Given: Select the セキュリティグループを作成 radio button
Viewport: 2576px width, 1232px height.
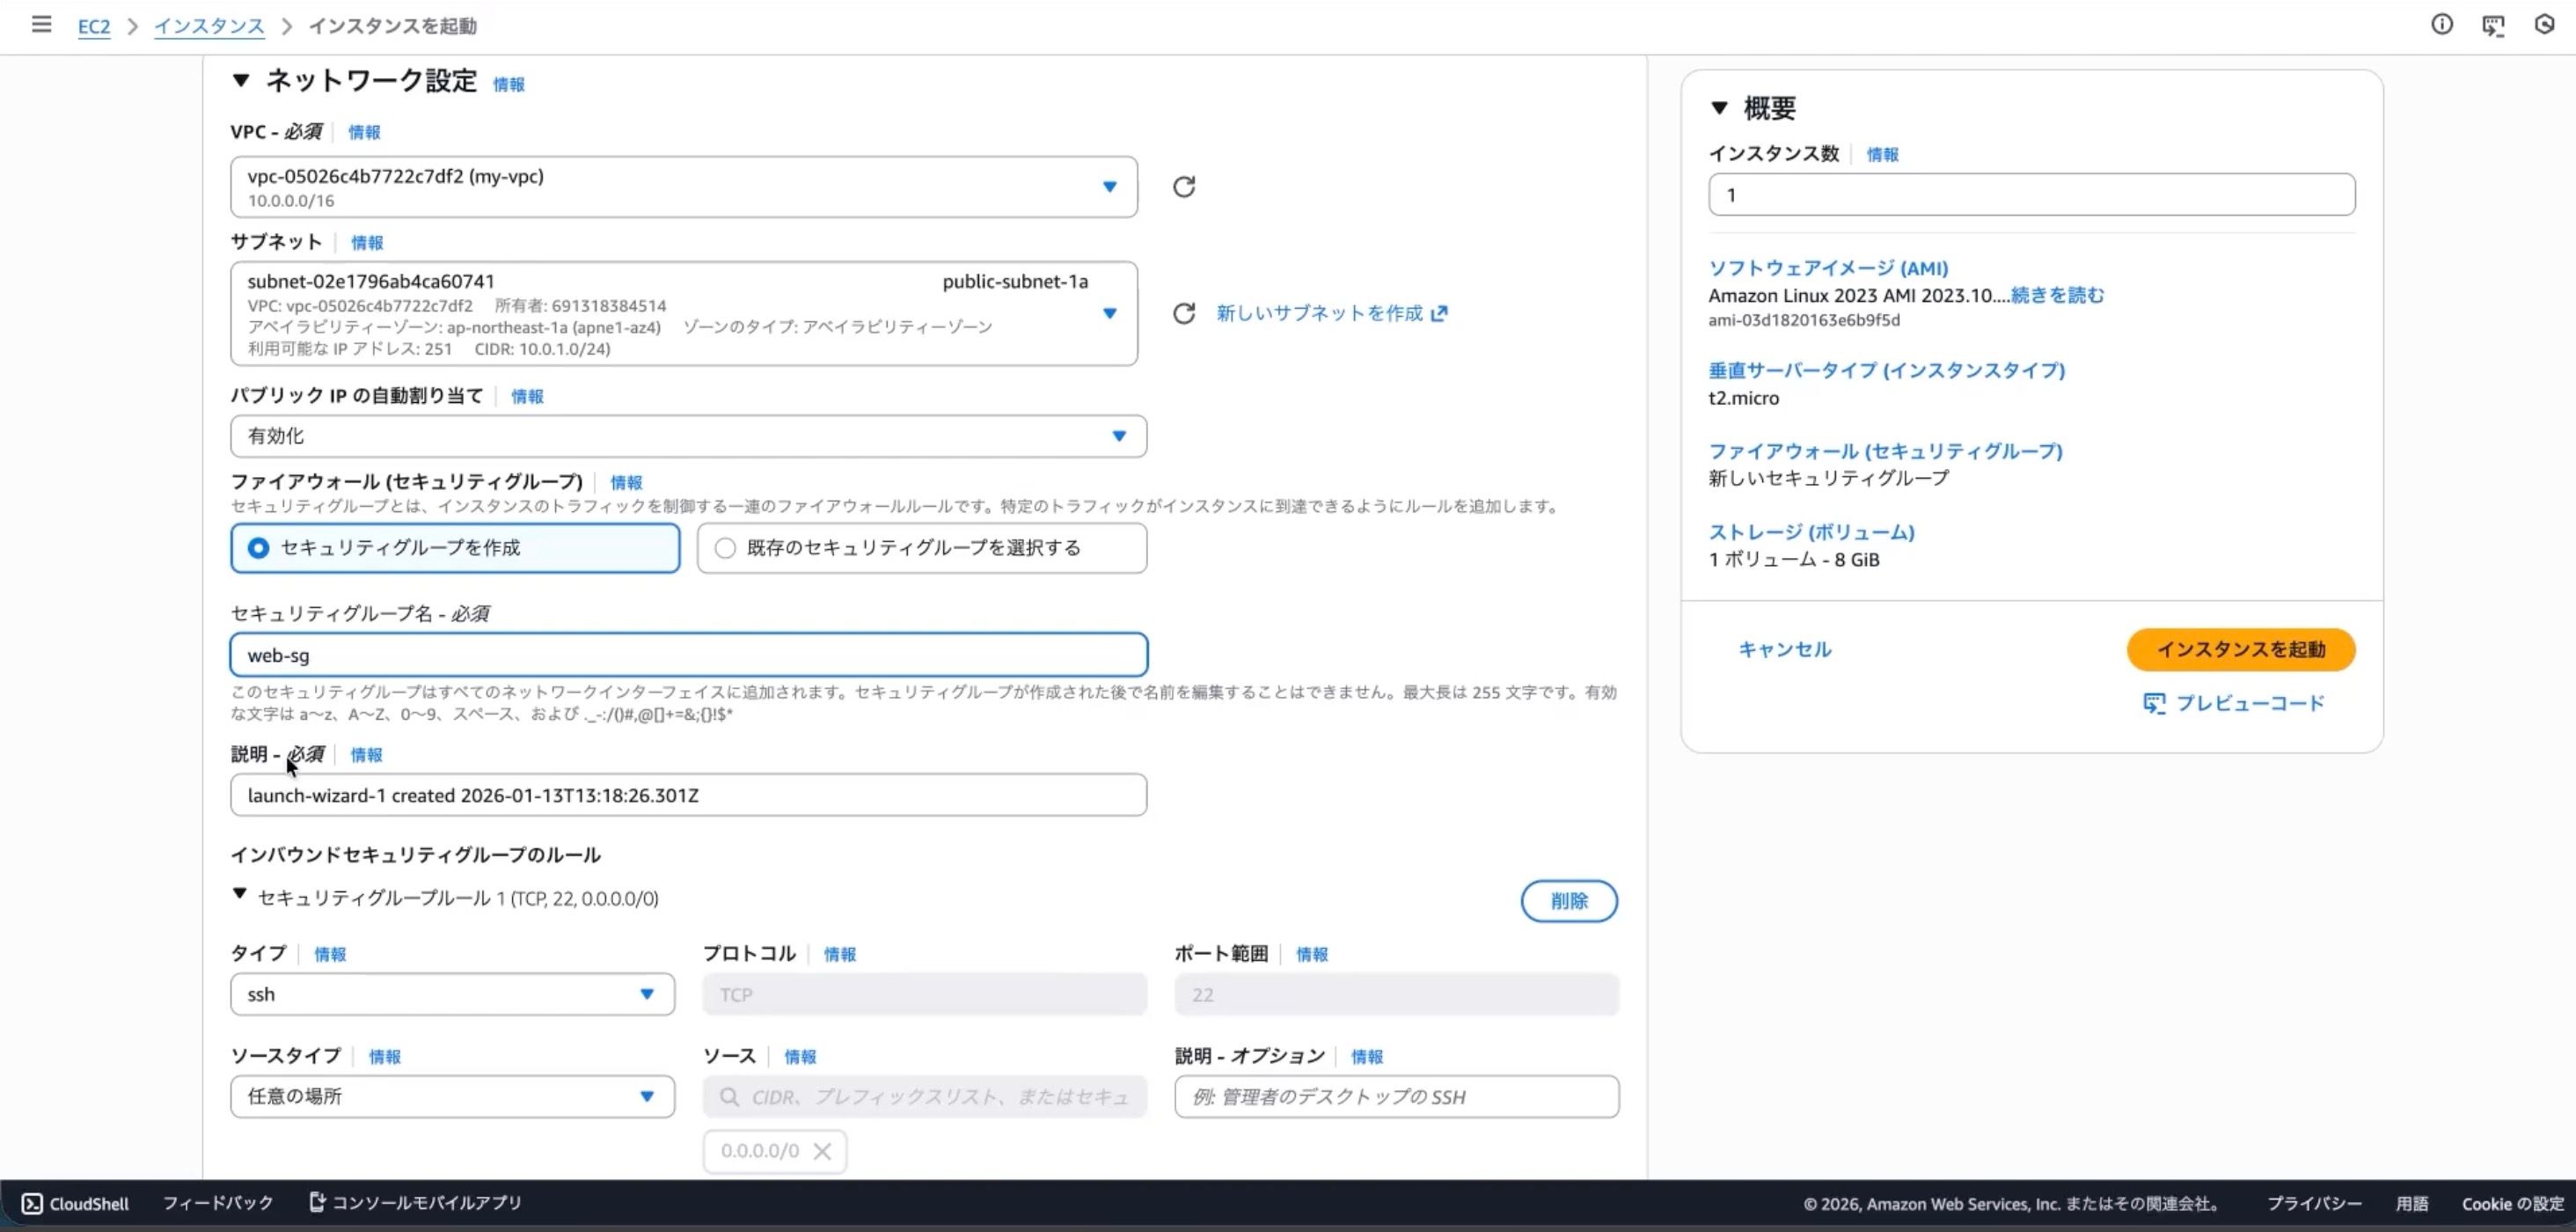Looking at the screenshot, I should pos(258,548).
